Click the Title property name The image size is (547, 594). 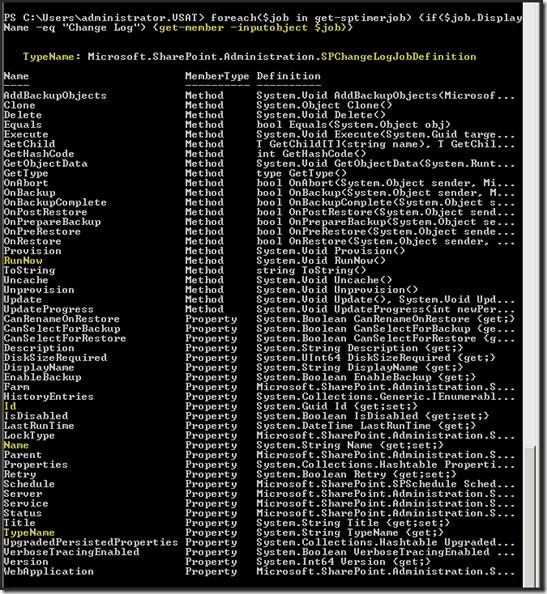click(x=19, y=523)
